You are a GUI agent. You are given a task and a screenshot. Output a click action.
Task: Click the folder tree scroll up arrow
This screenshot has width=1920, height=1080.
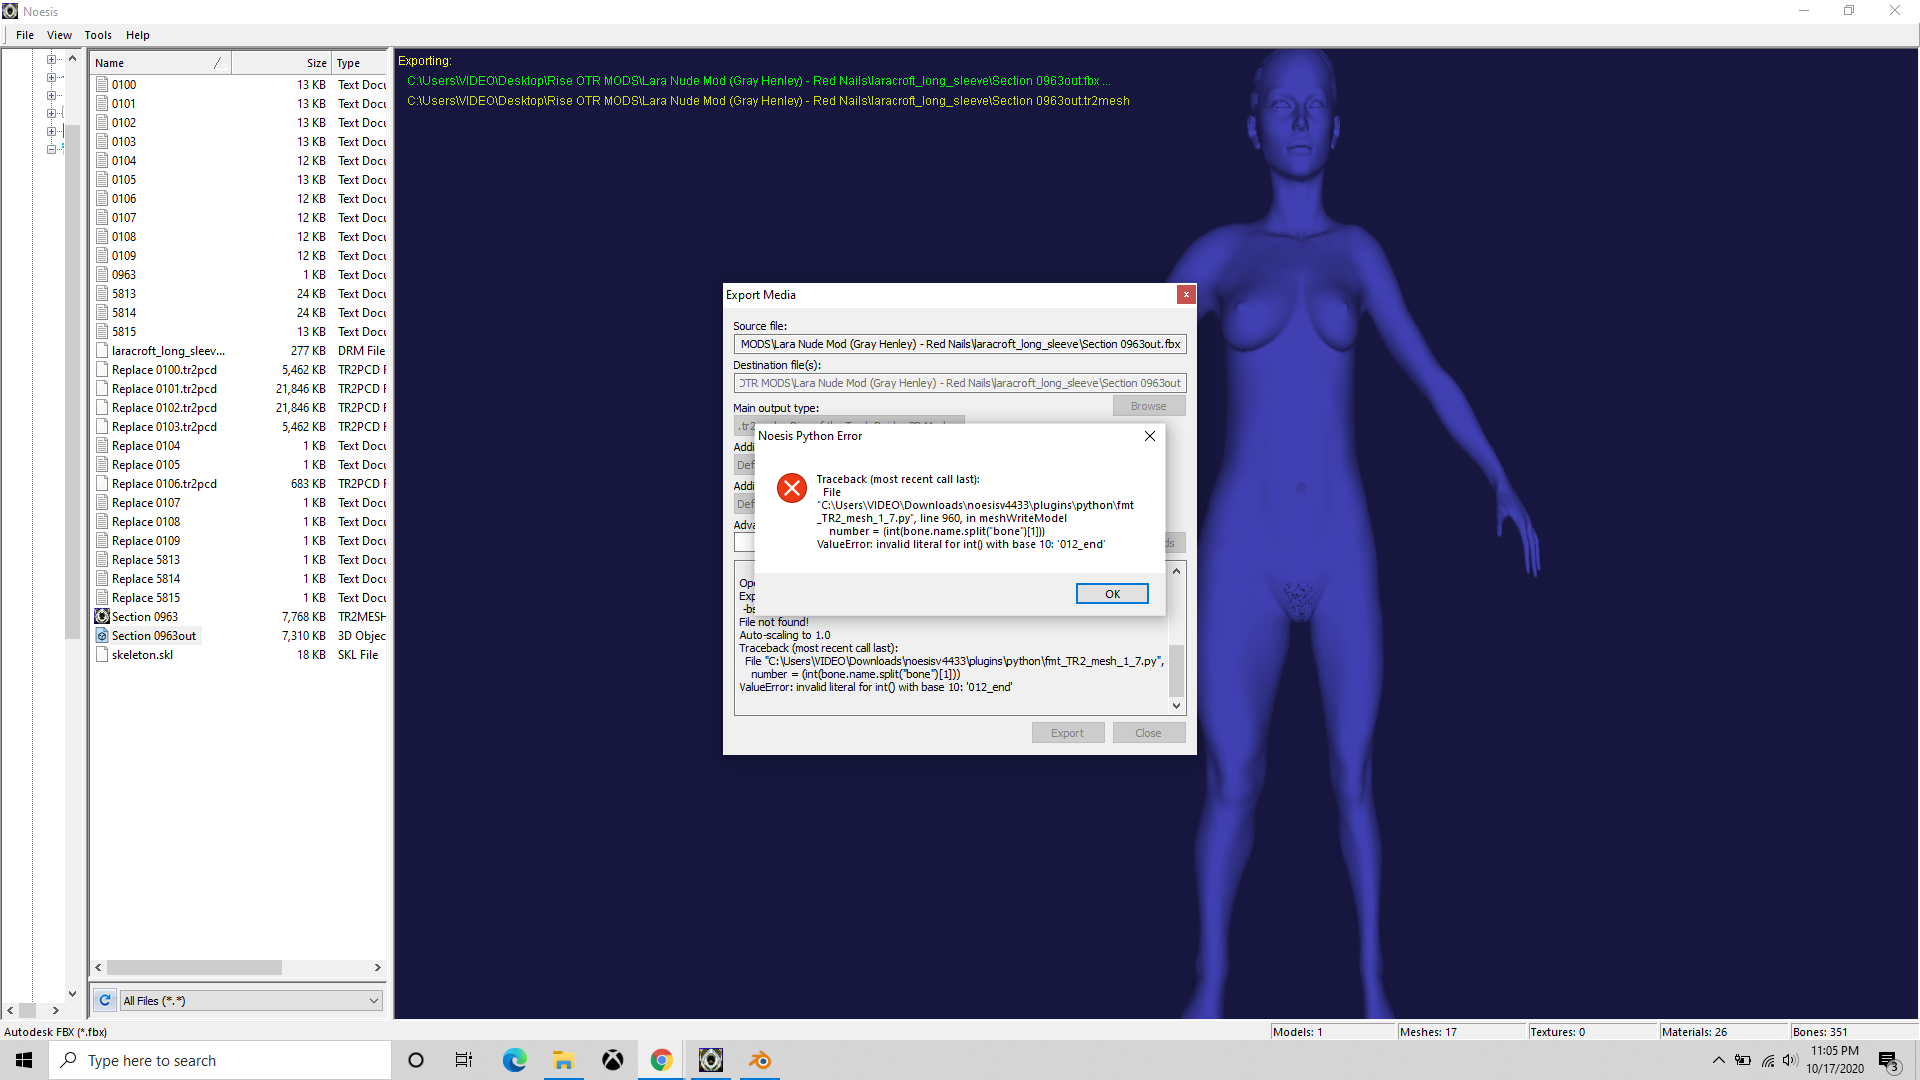pyautogui.click(x=72, y=59)
